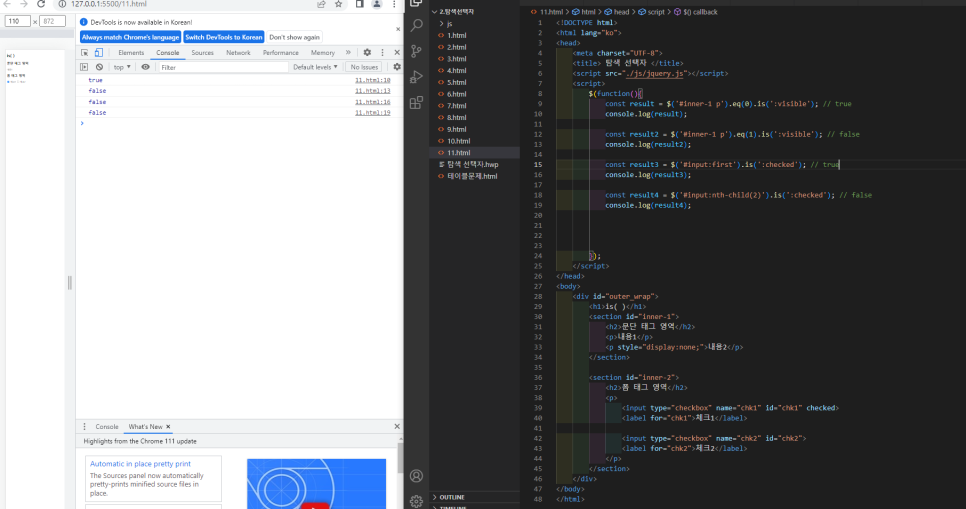The height and width of the screenshot is (509, 966).
Task: Open DevTools customize three-dot menu
Action: (382, 53)
